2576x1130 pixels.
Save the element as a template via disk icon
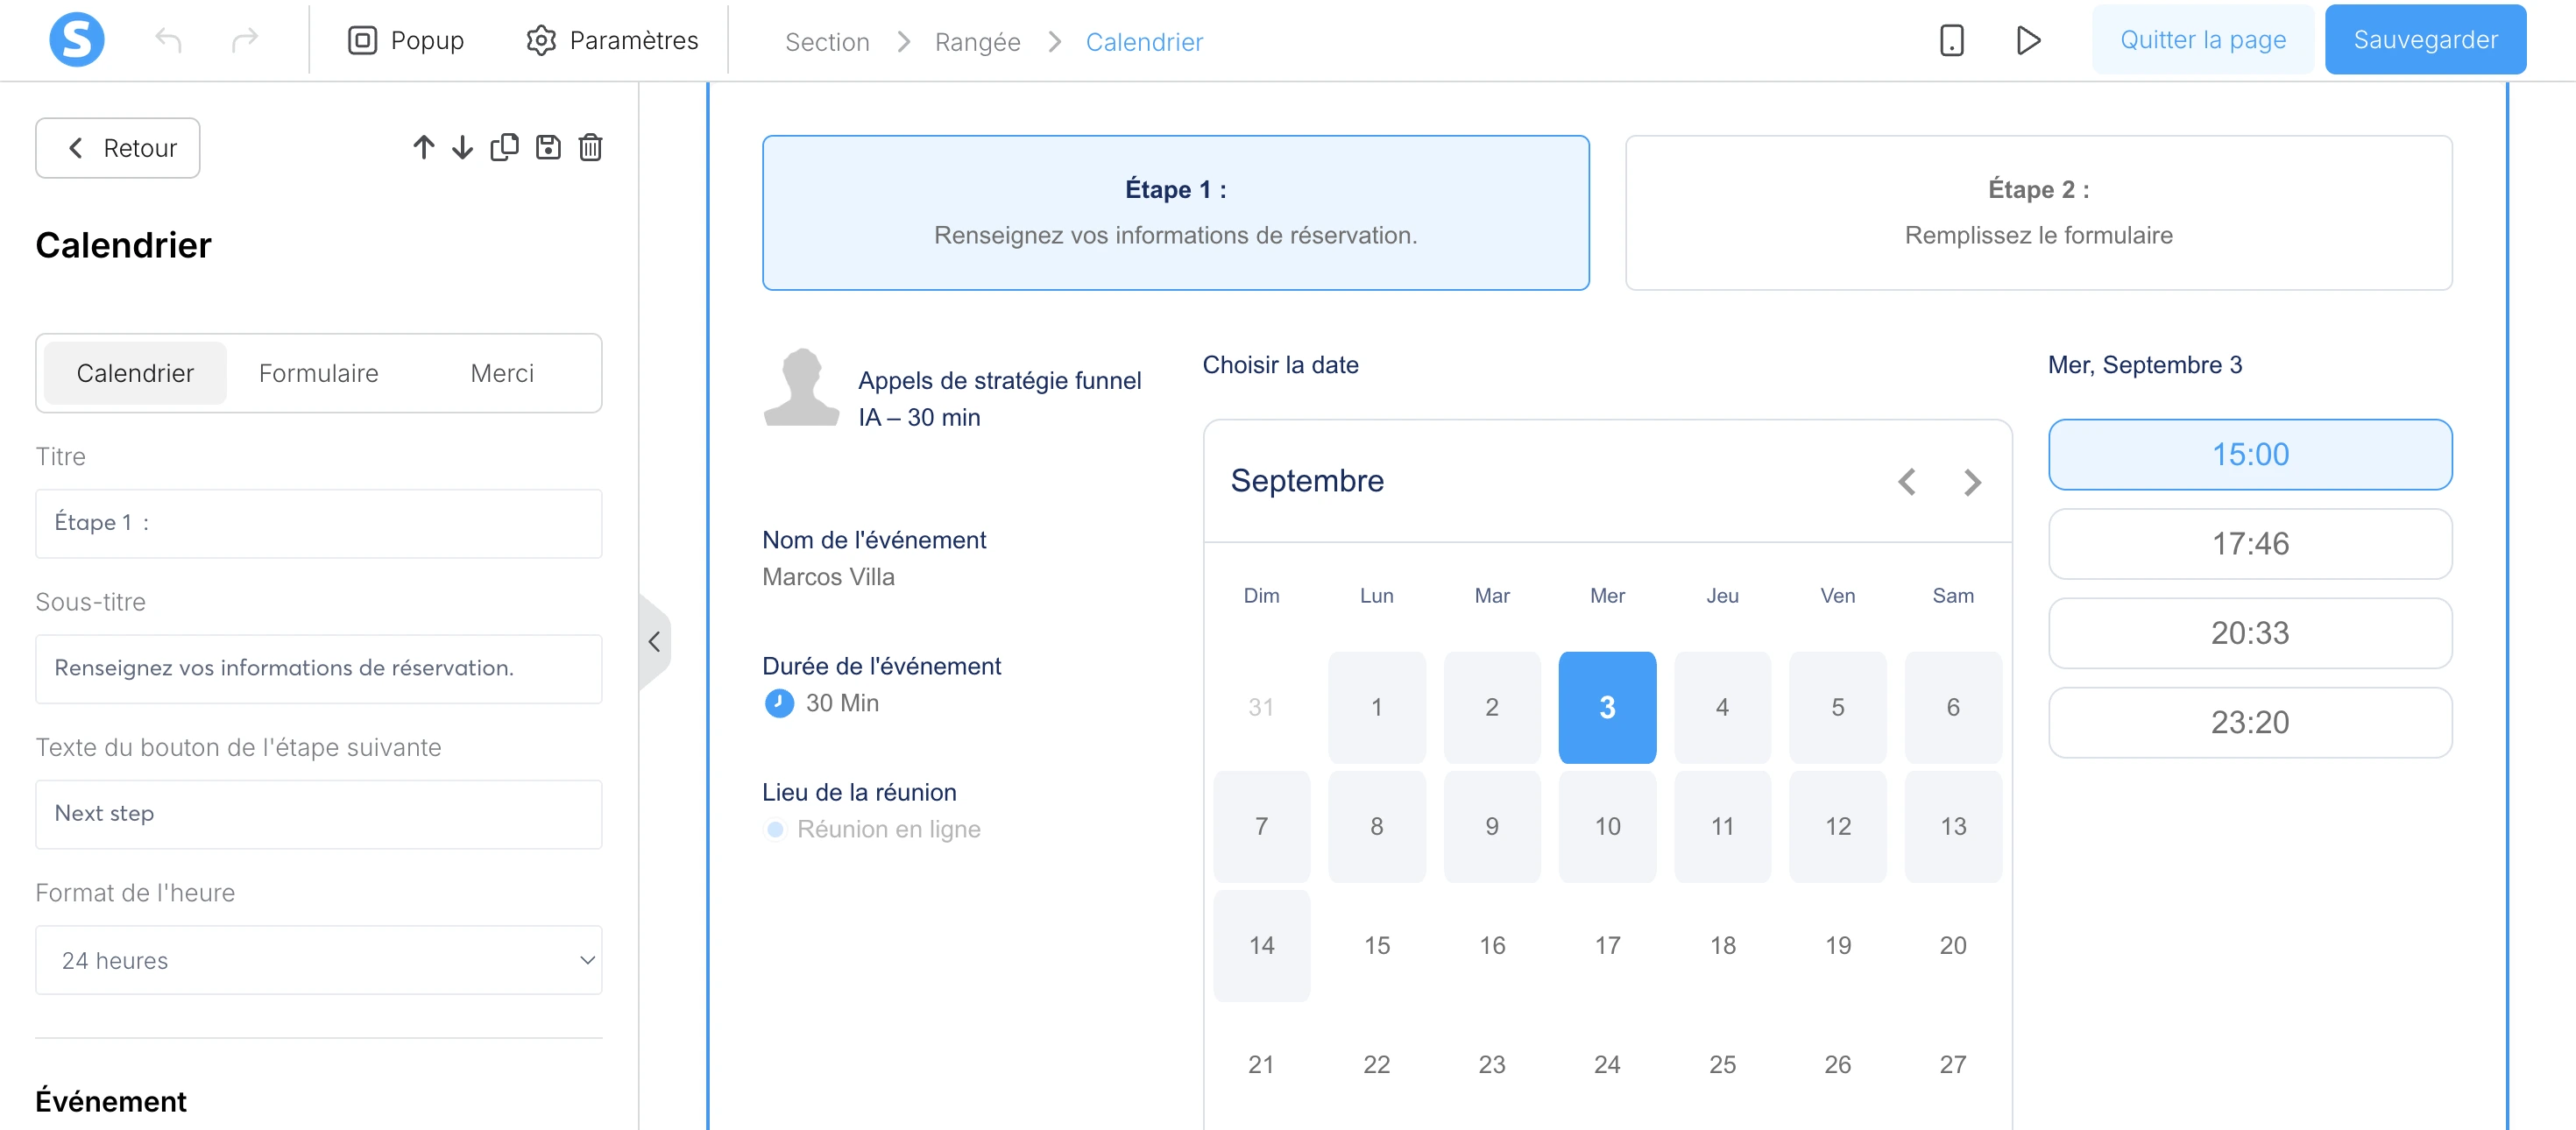[548, 148]
